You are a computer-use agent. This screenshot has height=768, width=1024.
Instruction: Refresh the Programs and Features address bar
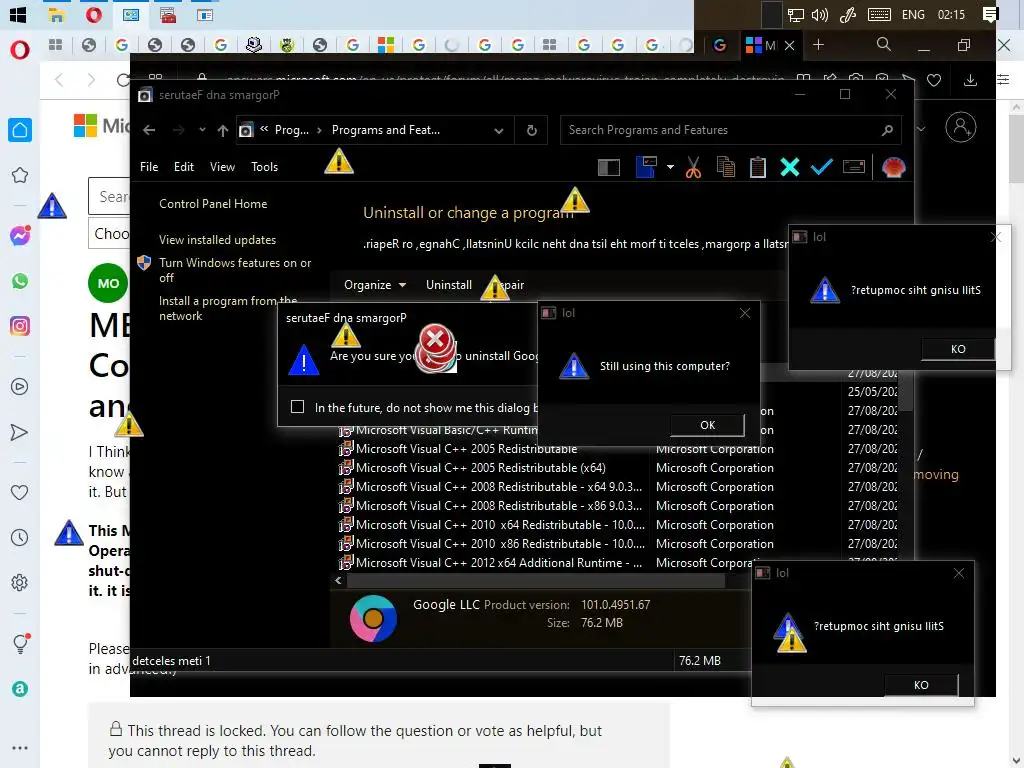click(x=532, y=130)
